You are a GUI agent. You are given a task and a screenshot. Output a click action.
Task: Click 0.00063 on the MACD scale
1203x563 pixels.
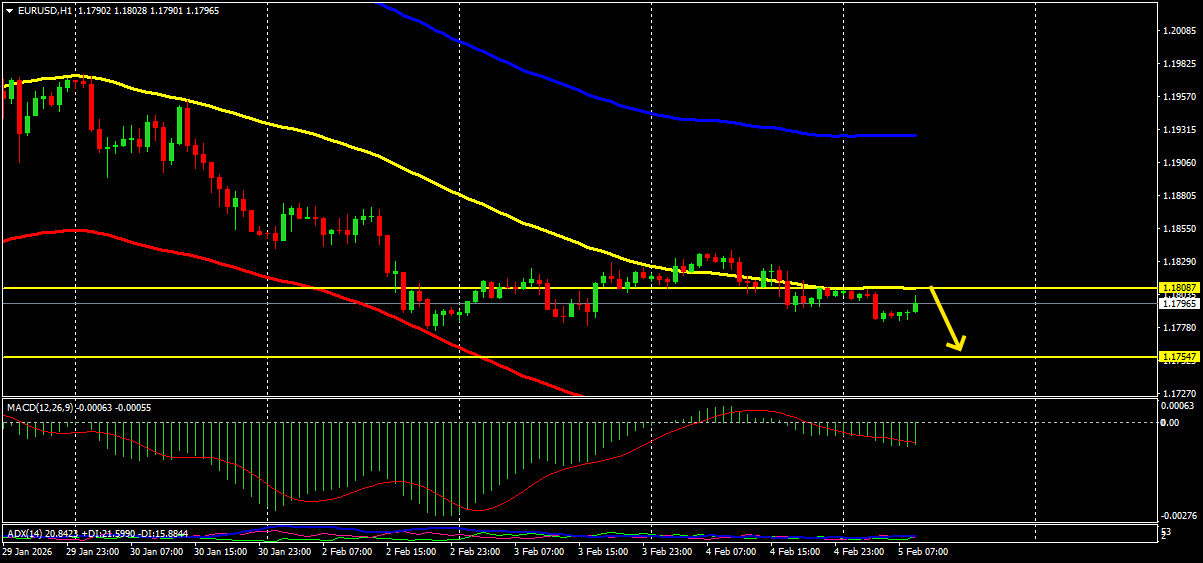pyautogui.click(x=1179, y=405)
